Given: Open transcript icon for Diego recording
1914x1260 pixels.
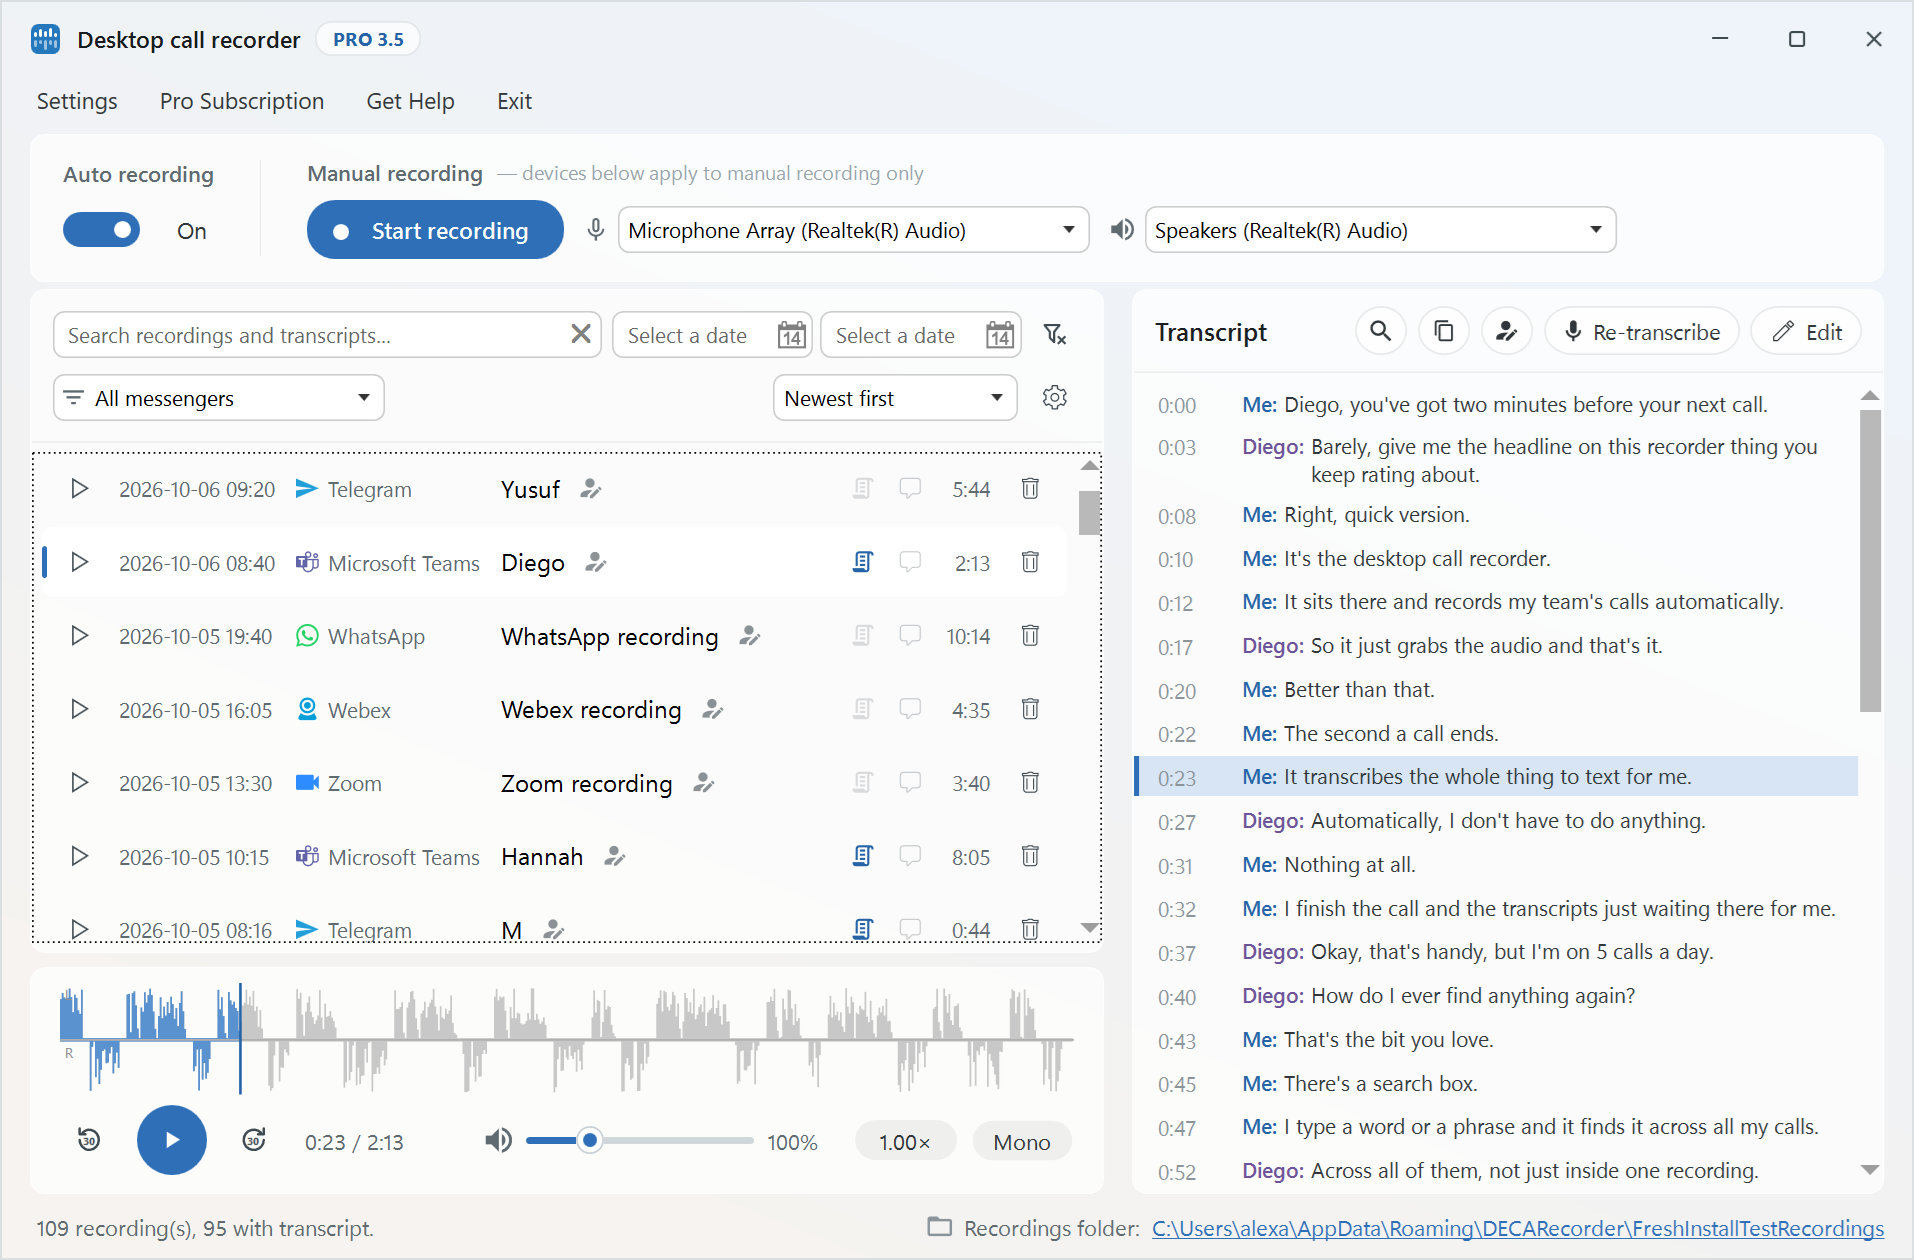Looking at the screenshot, I should (862, 563).
